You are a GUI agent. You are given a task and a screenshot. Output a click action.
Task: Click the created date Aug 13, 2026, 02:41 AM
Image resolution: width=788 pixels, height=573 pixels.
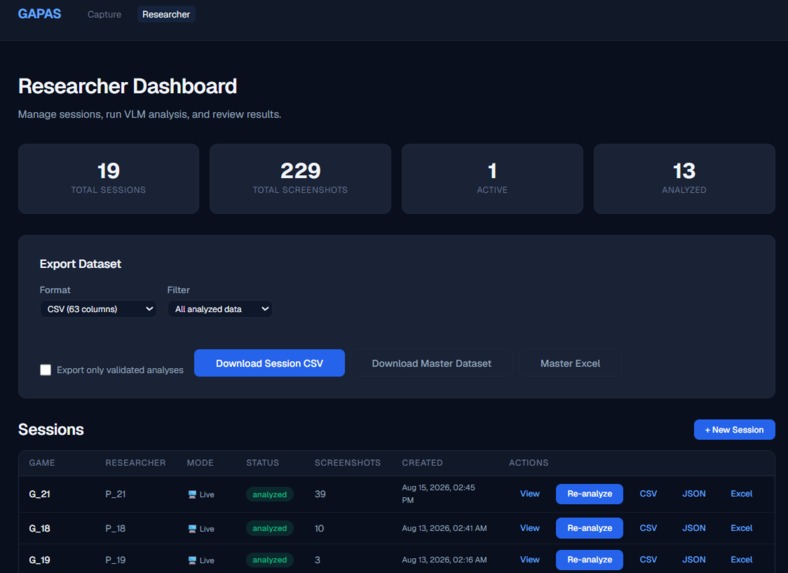[444, 528]
